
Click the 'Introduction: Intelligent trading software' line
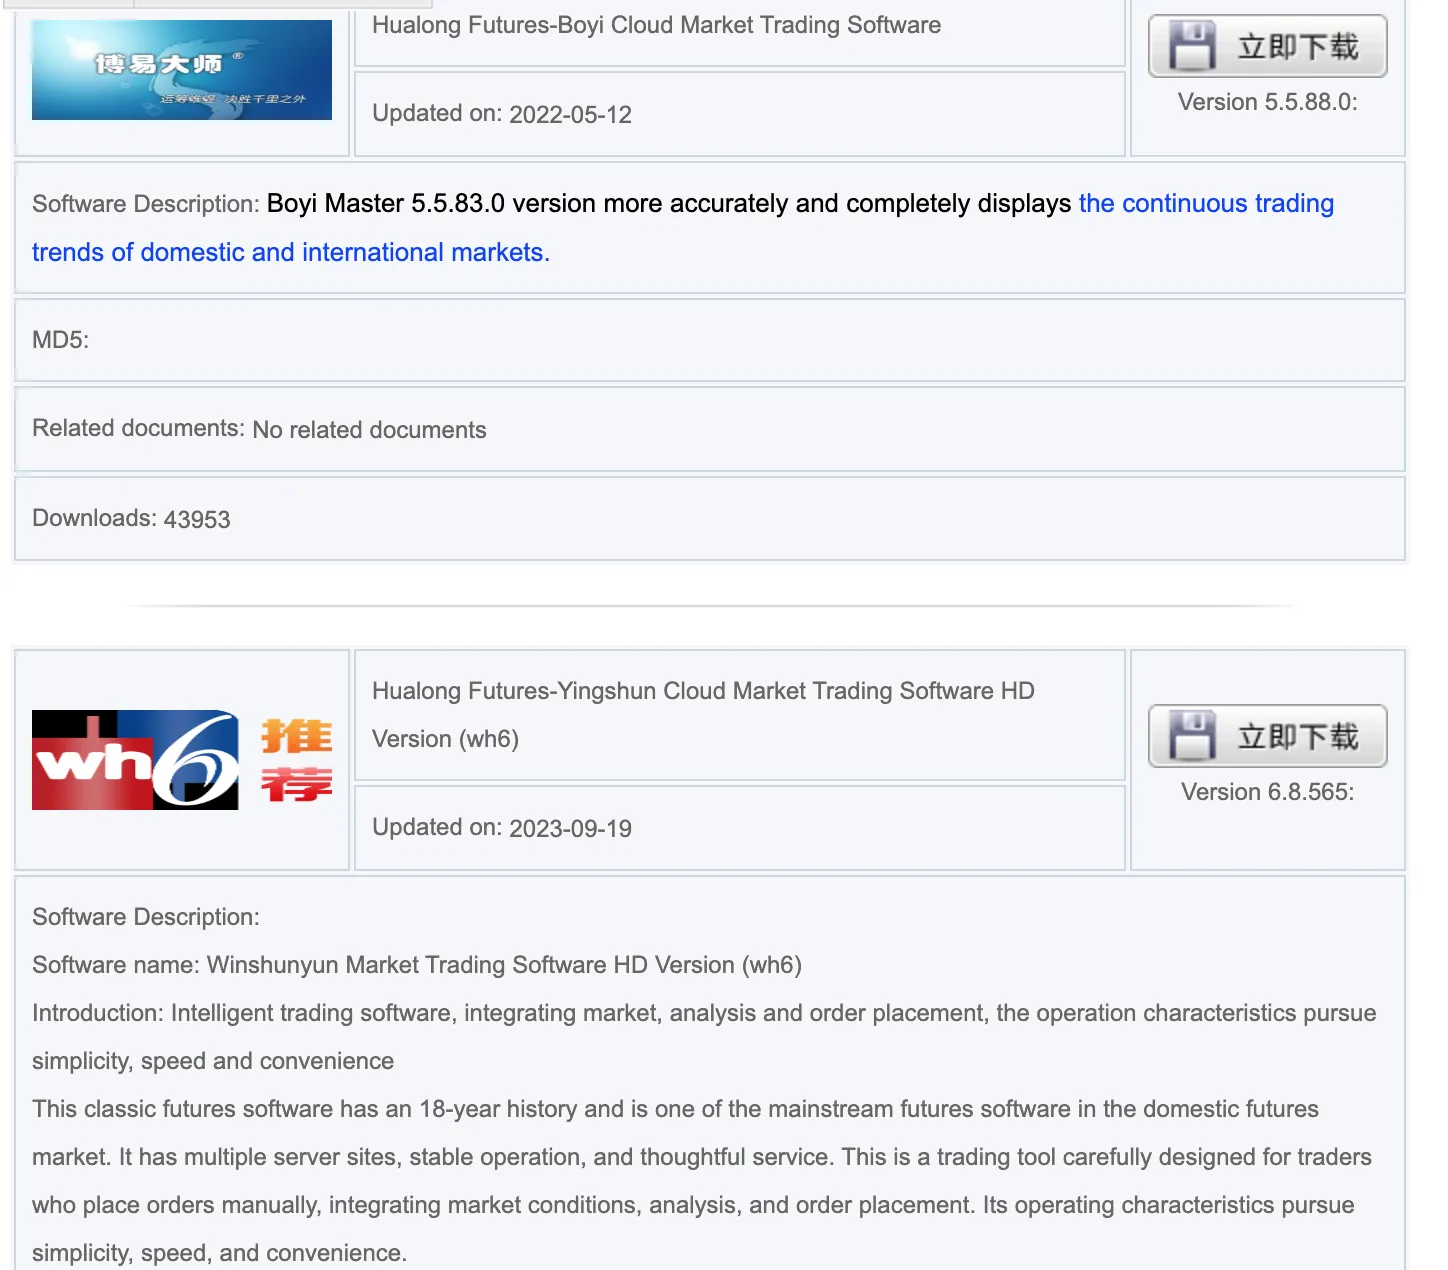pyautogui.click(x=704, y=1037)
